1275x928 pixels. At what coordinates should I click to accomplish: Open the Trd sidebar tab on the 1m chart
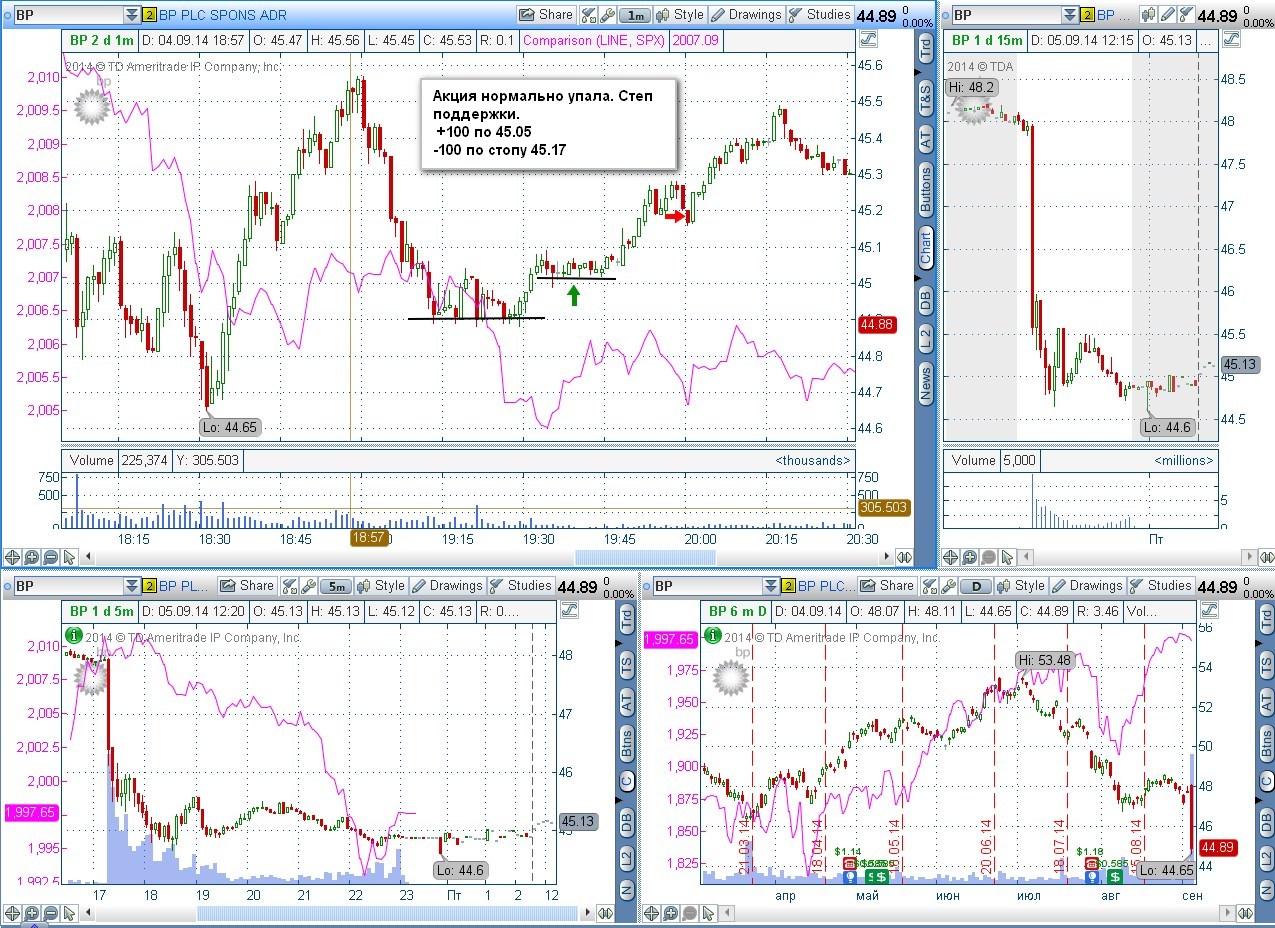[925, 46]
